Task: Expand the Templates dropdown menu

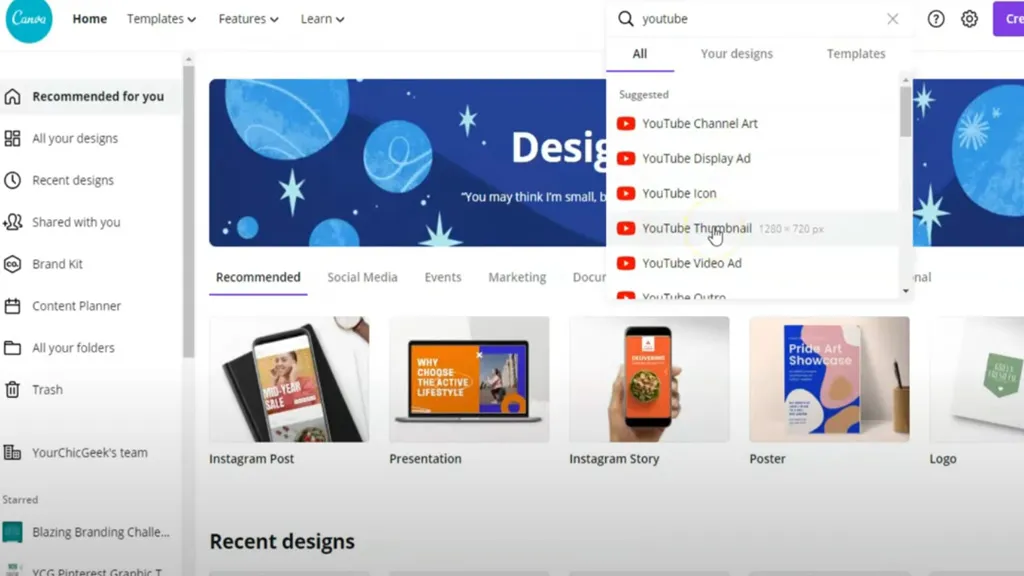Action: point(161,19)
